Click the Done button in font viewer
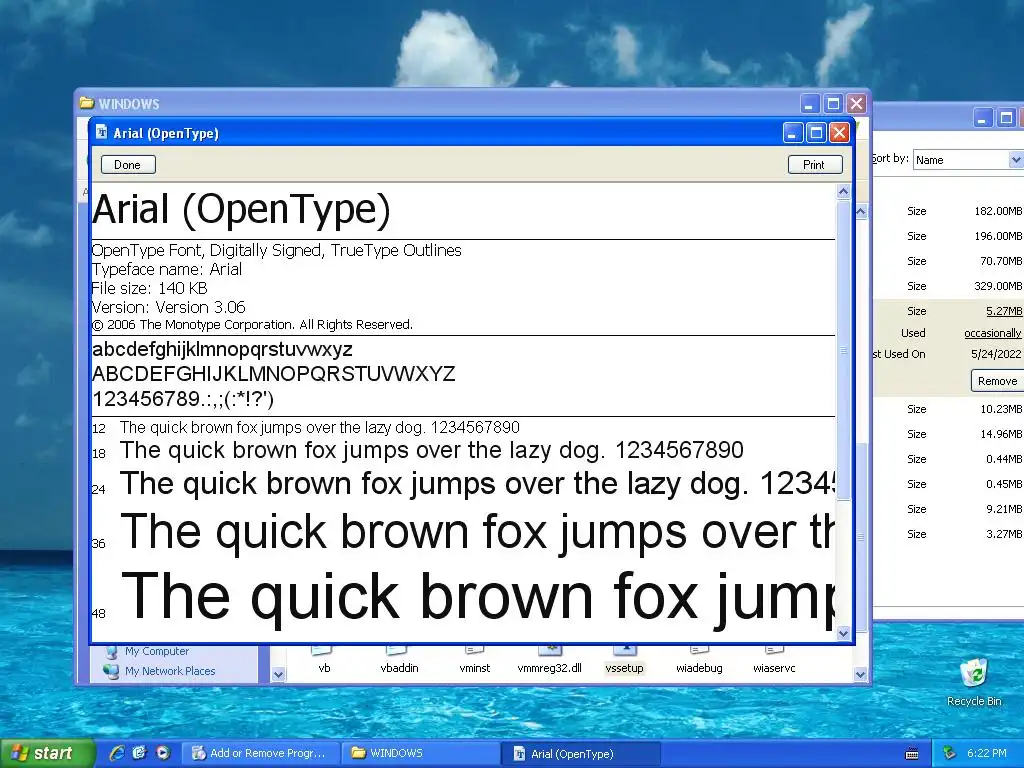The height and width of the screenshot is (768, 1024). [128, 165]
